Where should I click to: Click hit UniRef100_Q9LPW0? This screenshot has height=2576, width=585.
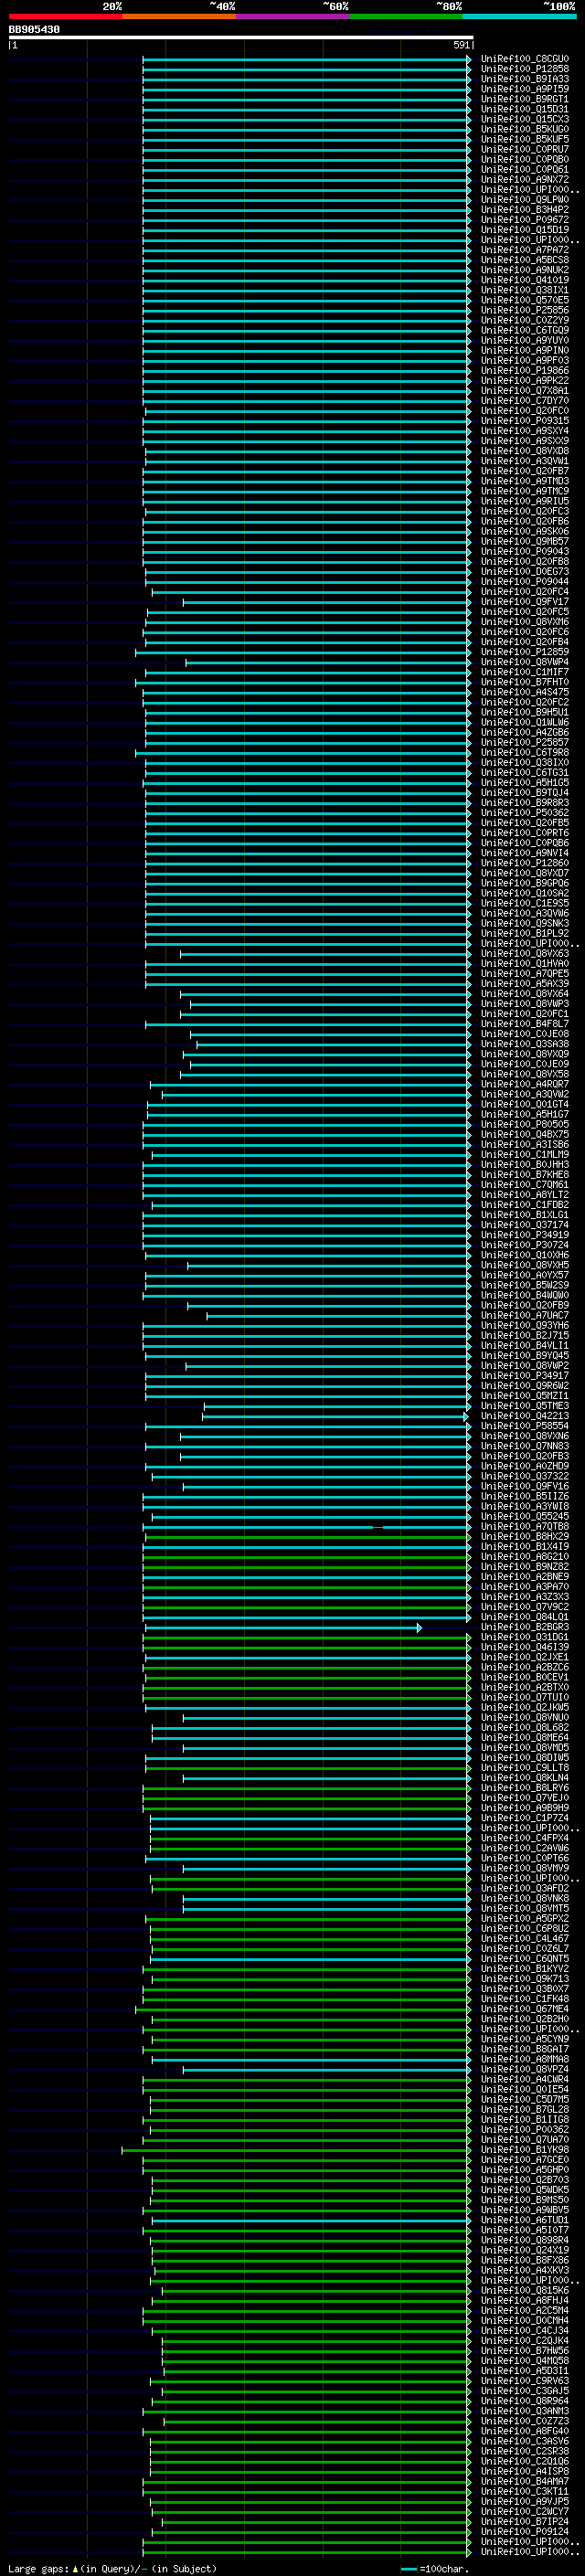click(x=525, y=200)
